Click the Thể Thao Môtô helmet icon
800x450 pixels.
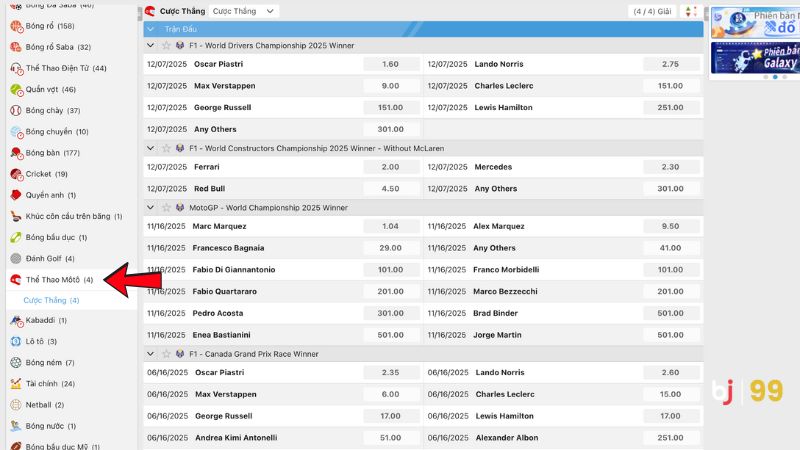click(x=16, y=280)
